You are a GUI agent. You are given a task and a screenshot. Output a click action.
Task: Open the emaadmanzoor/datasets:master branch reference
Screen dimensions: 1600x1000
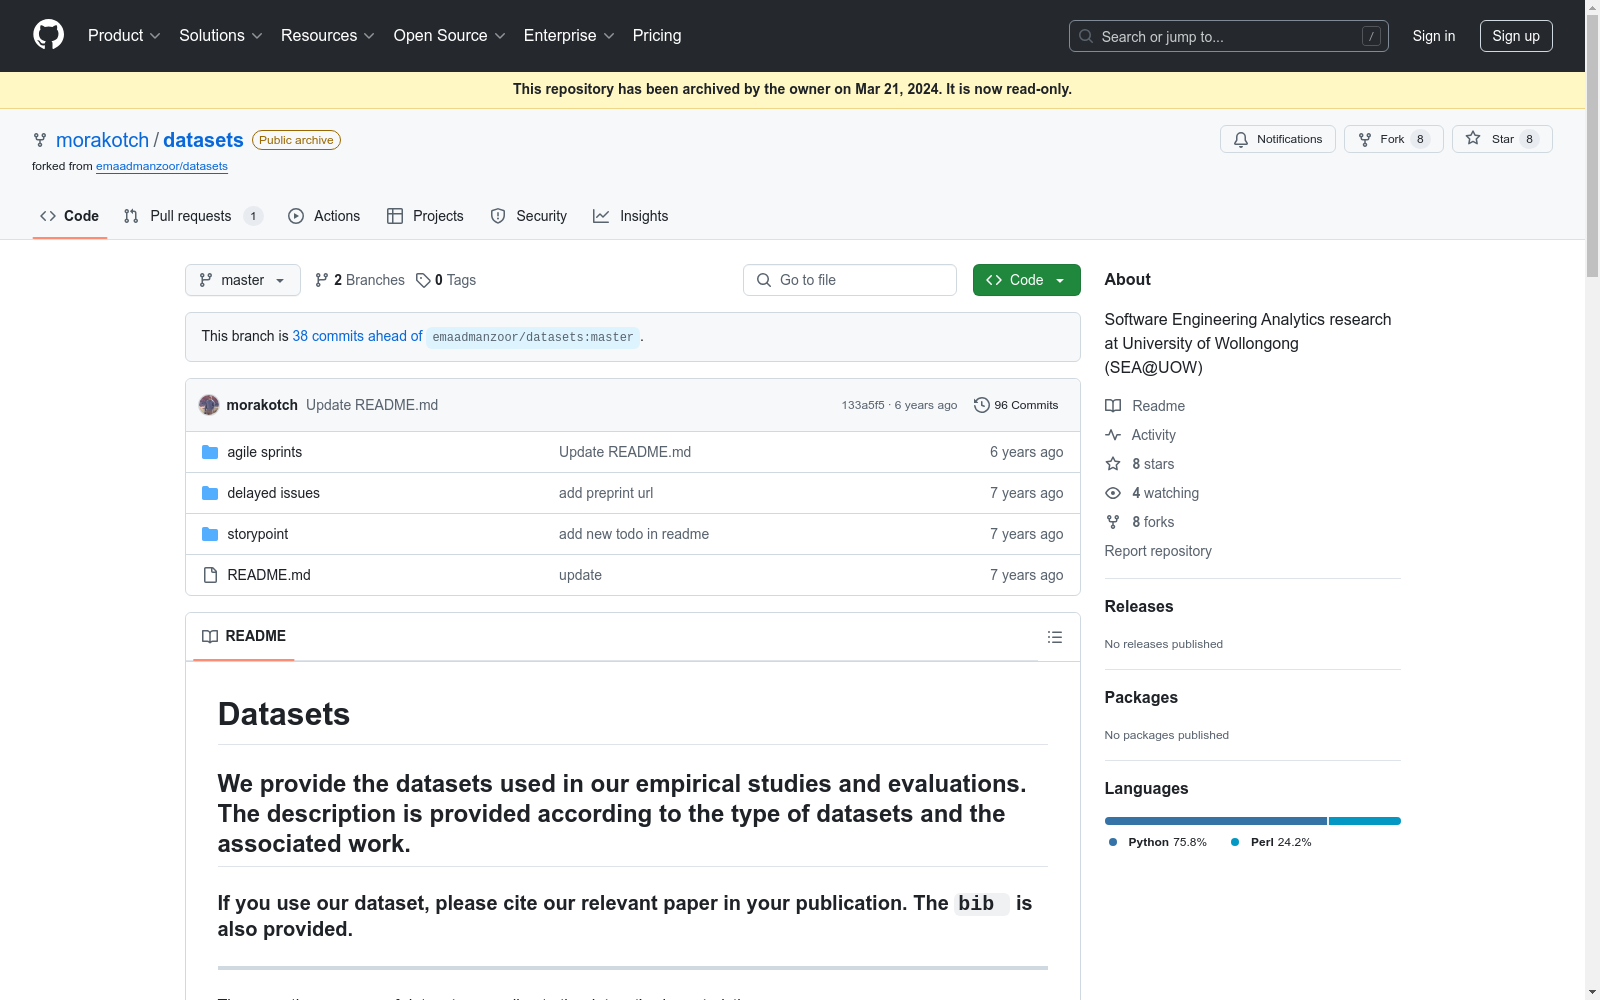pyautogui.click(x=533, y=337)
